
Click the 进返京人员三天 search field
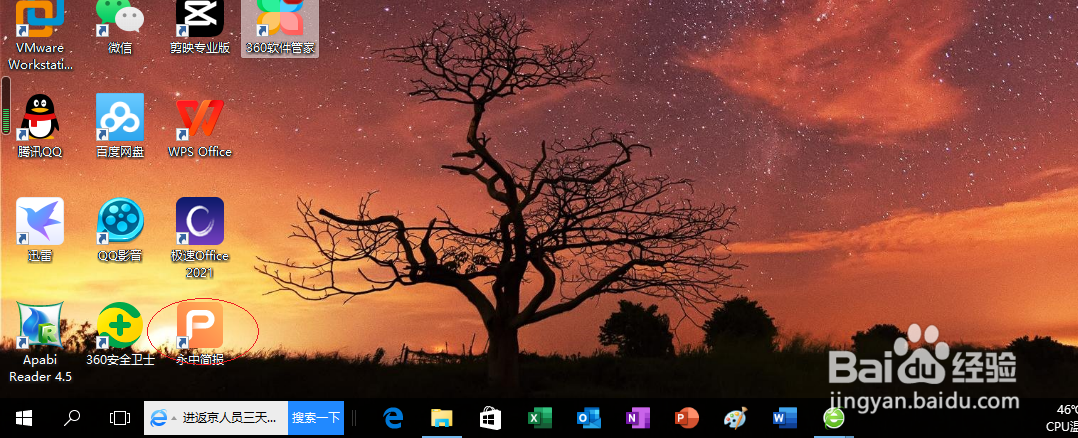[230, 417]
